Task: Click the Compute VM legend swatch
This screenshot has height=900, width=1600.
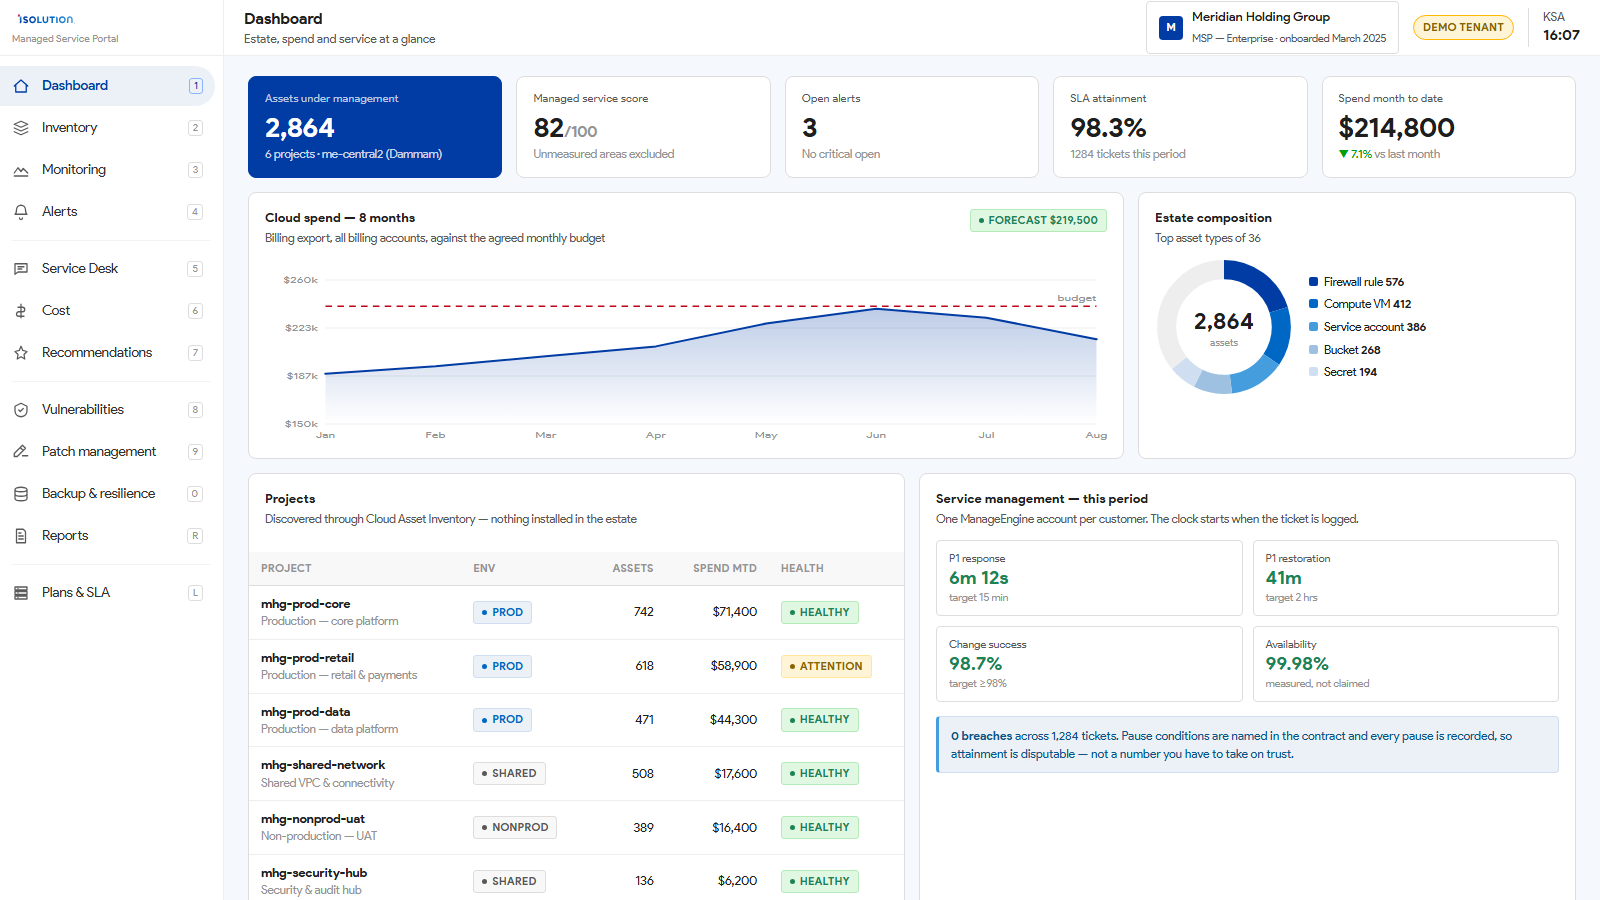Action: [1314, 304]
